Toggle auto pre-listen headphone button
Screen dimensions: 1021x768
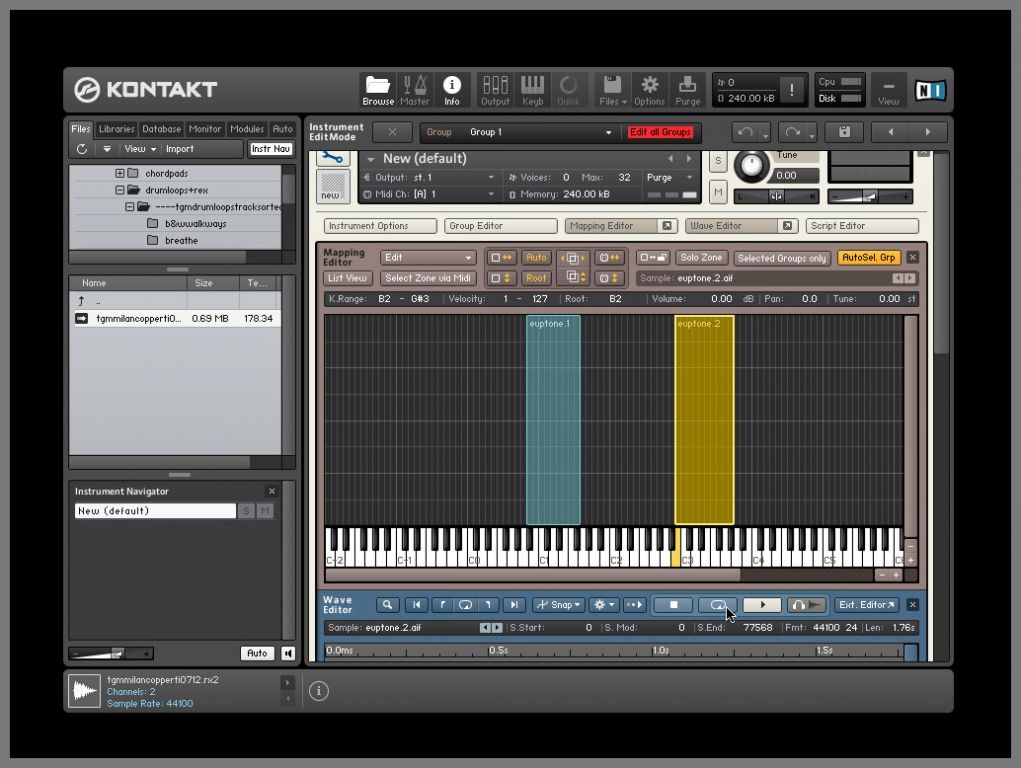[x=805, y=605]
